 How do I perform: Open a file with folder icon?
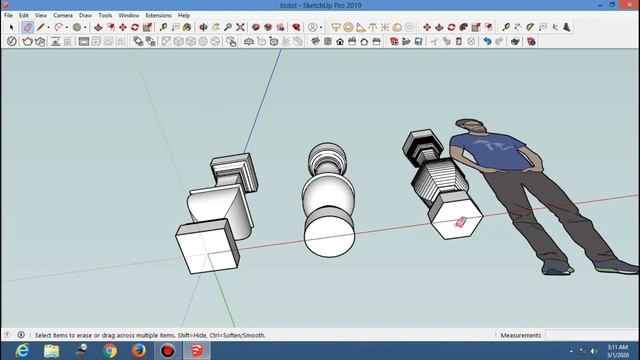[406, 41]
